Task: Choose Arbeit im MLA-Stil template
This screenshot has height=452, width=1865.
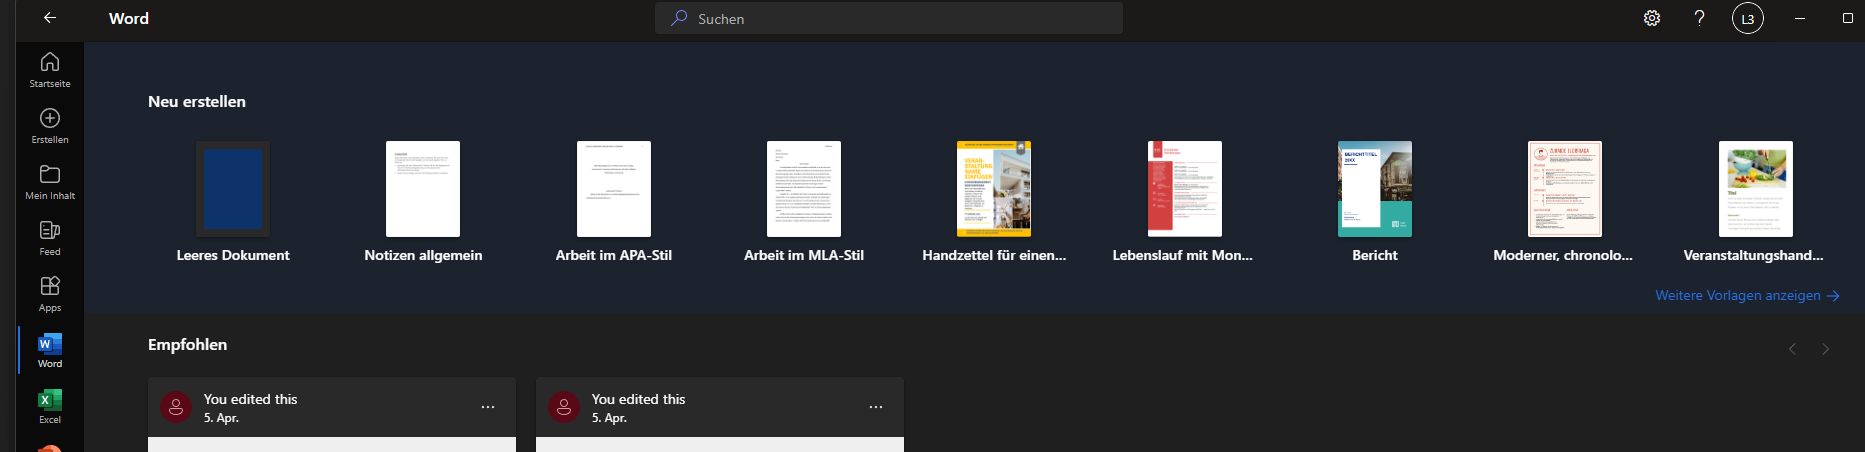Action: tap(804, 202)
